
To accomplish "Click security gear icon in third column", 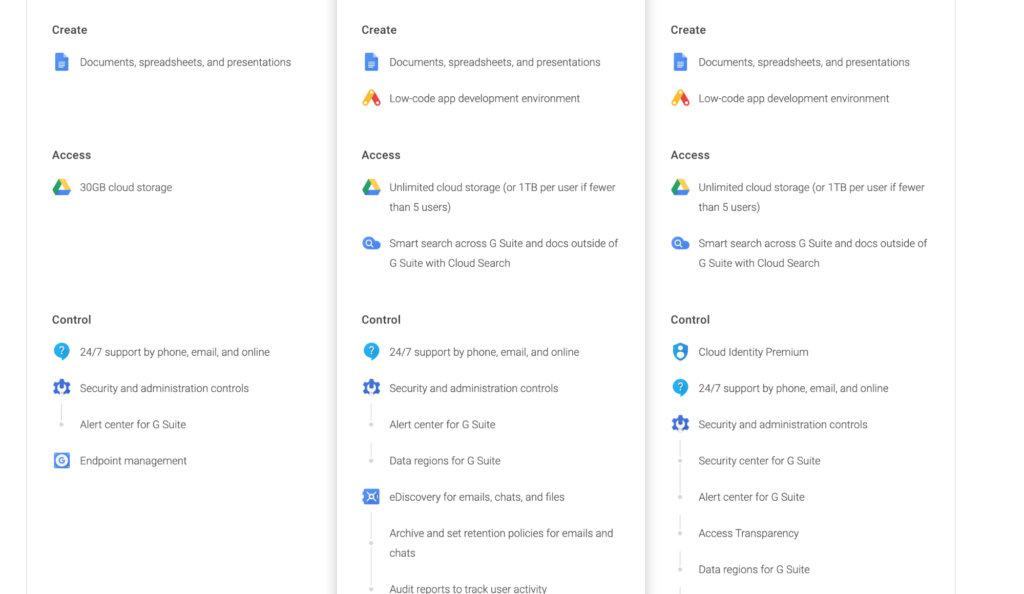I will pos(680,424).
